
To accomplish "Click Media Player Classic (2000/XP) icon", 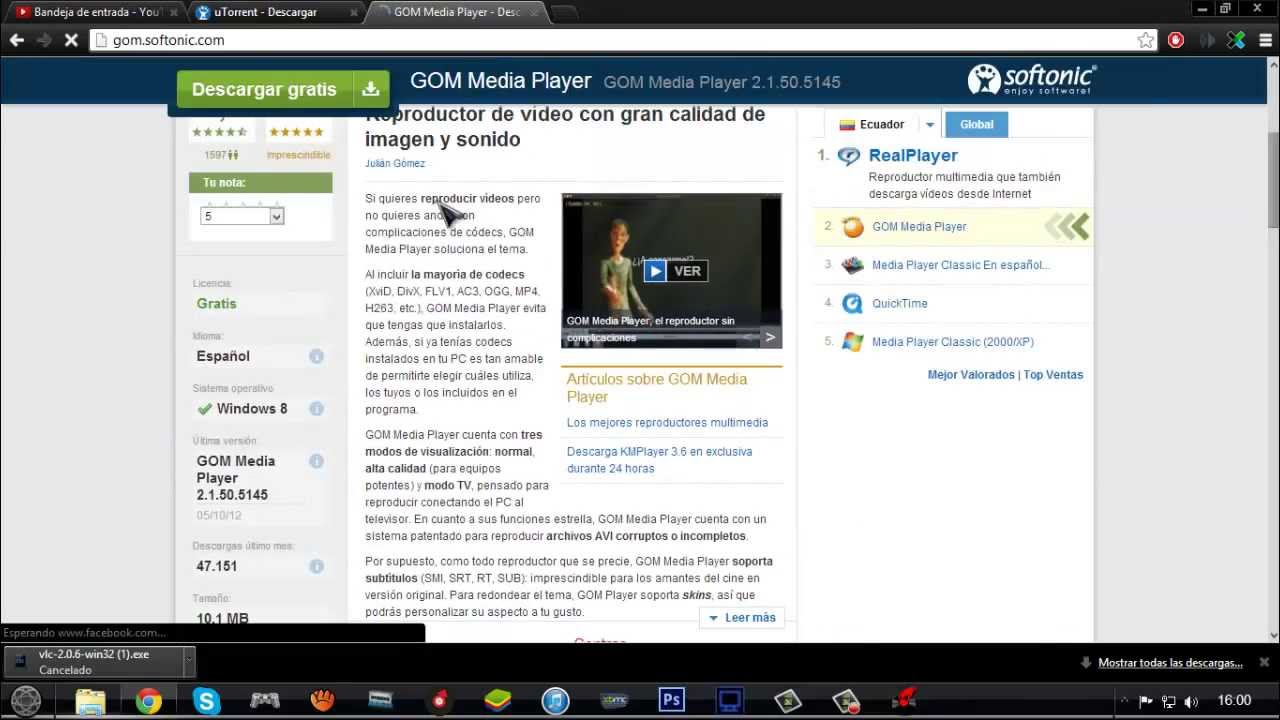I will coord(852,342).
